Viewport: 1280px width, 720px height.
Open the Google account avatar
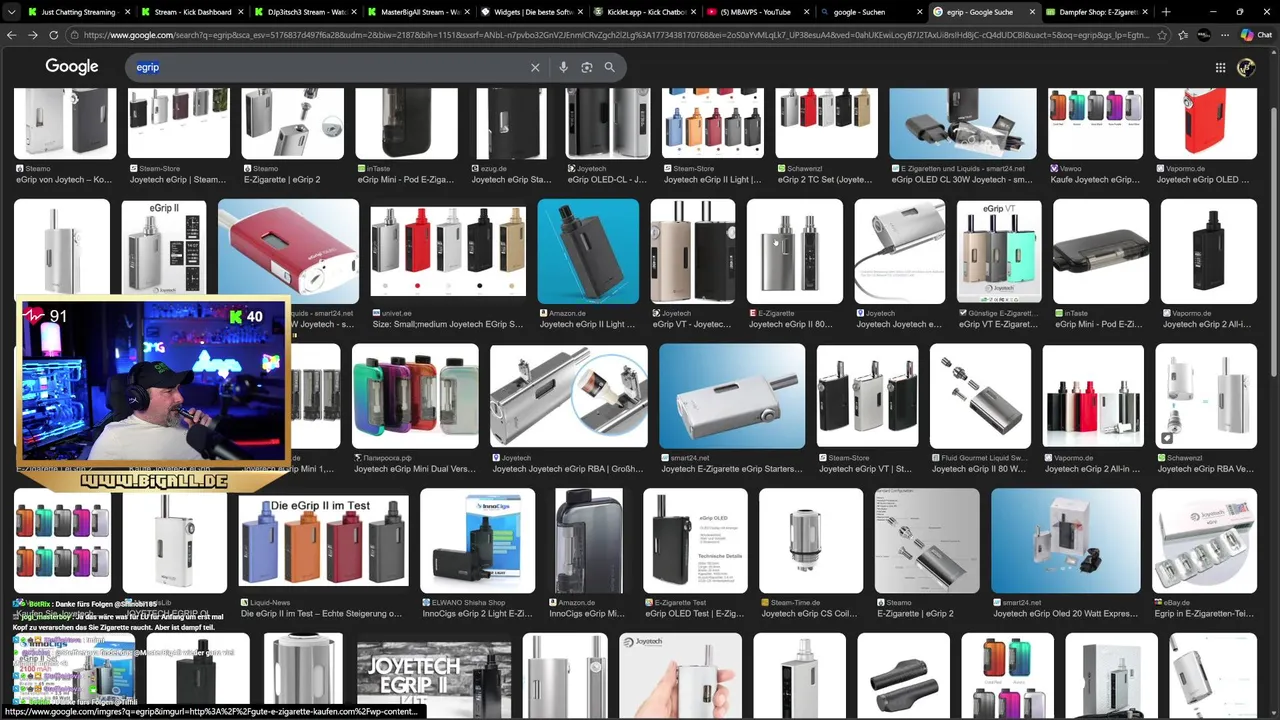point(1246,67)
